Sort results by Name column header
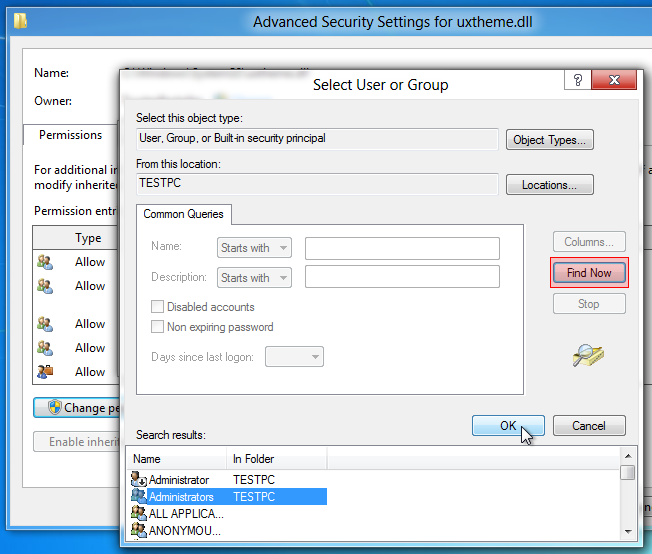The width and height of the screenshot is (652, 554). [176, 459]
